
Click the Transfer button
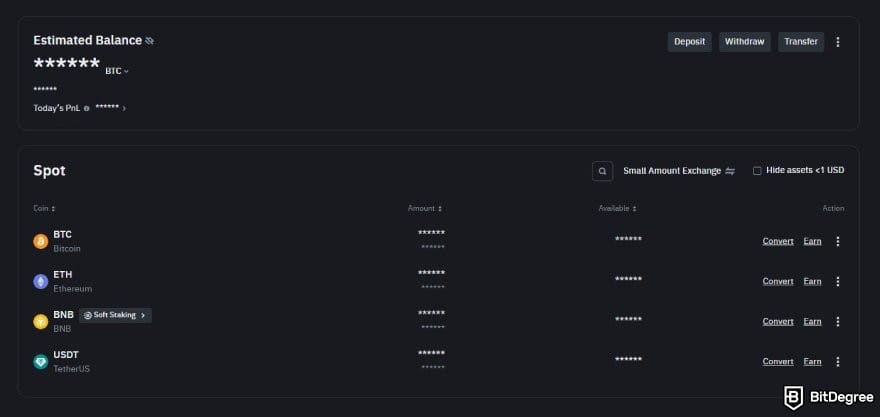click(x=801, y=42)
